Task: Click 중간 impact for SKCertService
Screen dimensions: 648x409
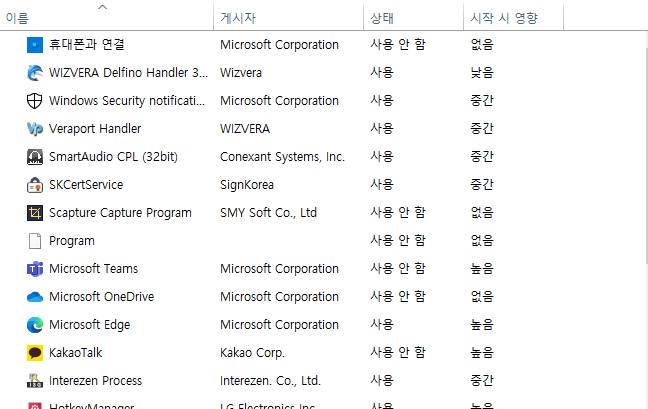Action: pyautogui.click(x=482, y=185)
